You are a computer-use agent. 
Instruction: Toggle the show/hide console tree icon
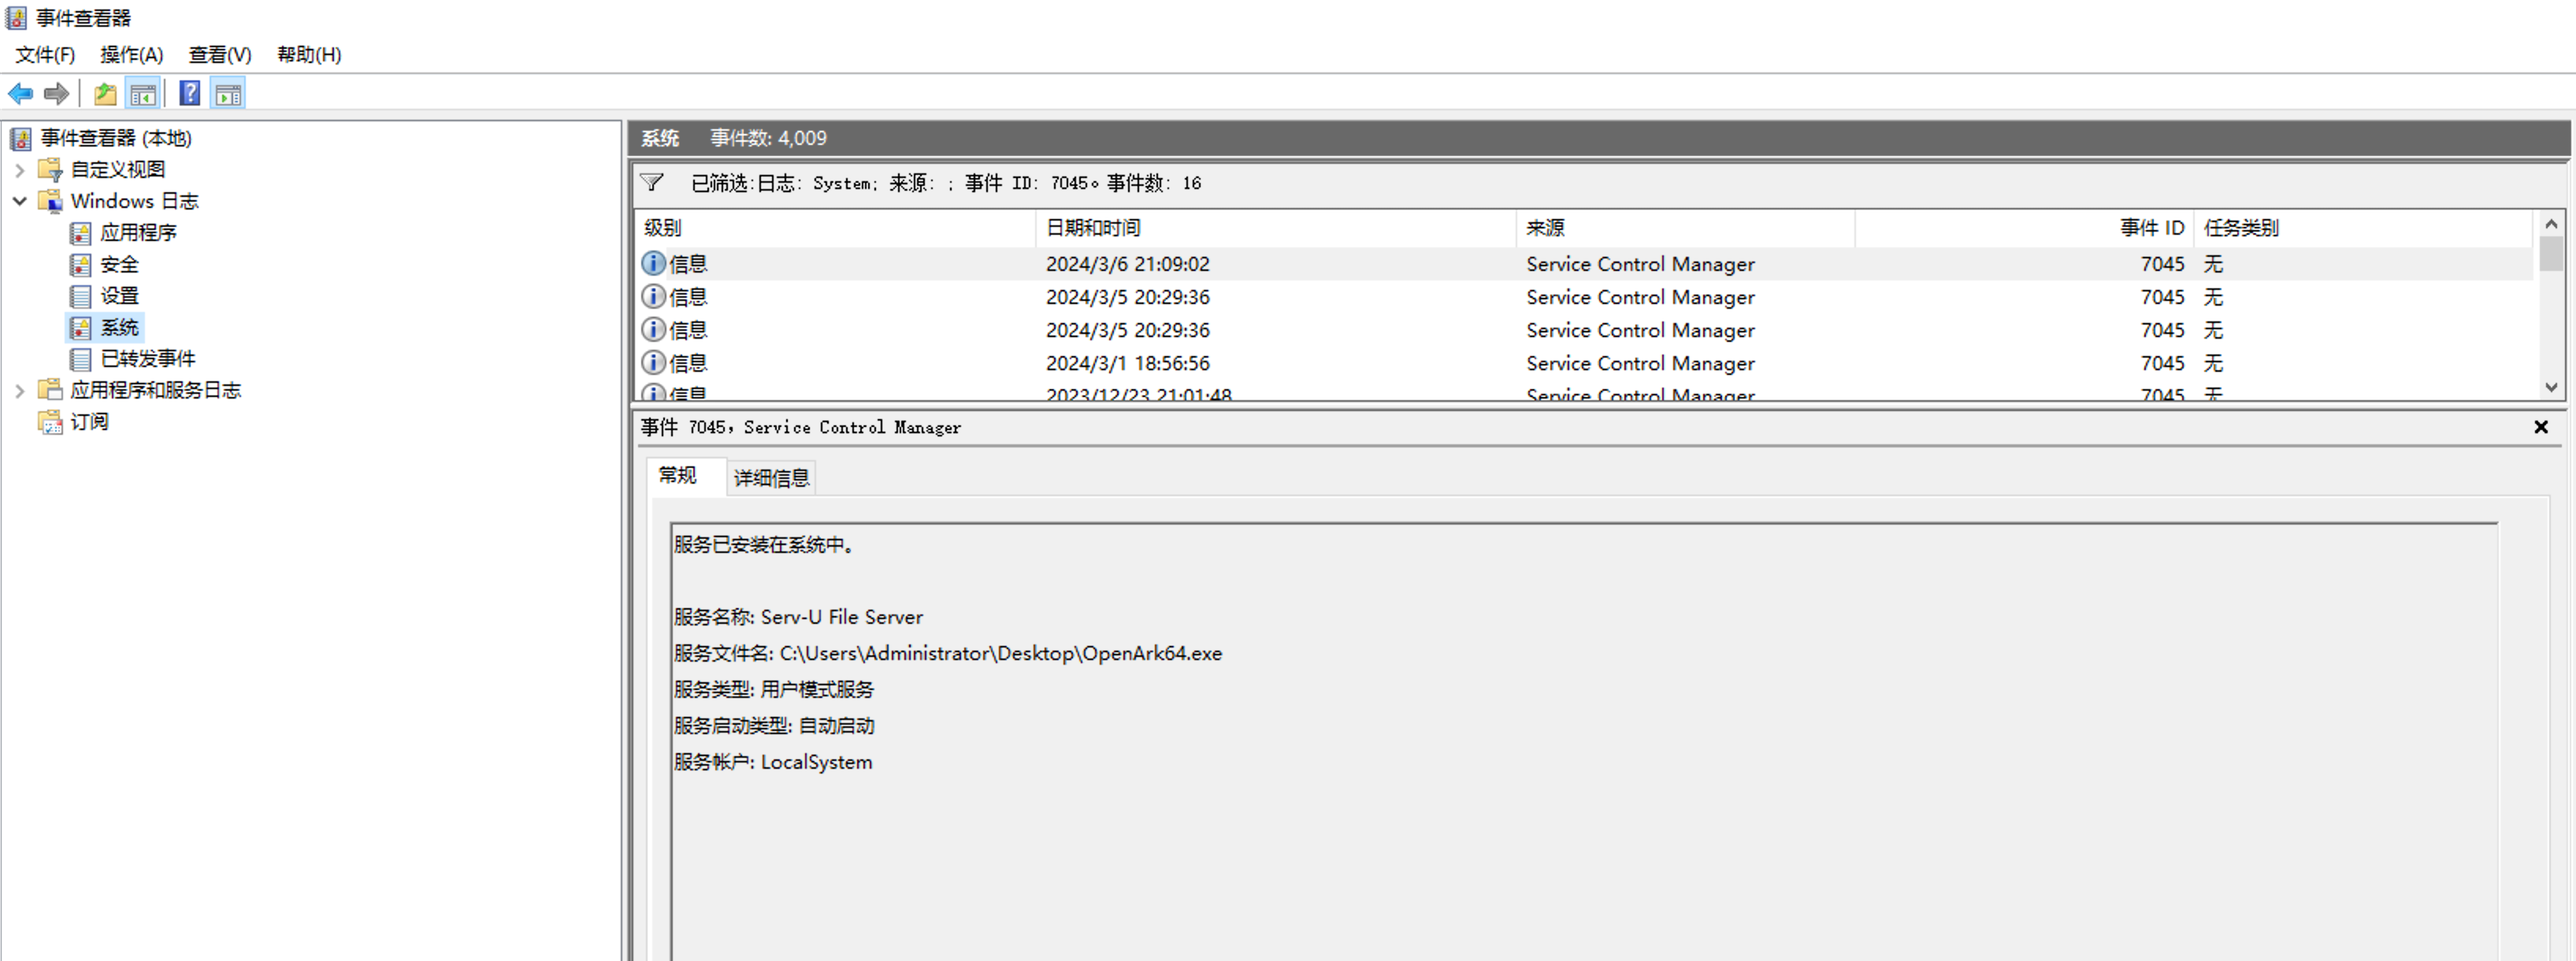pos(143,94)
